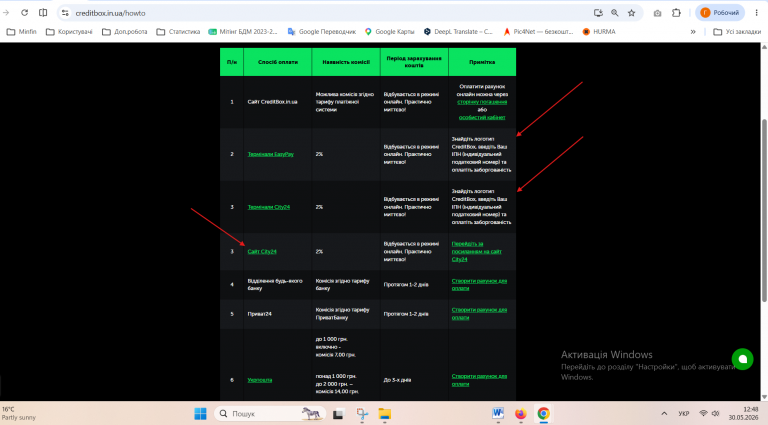Change the УКР input language

[684, 414]
